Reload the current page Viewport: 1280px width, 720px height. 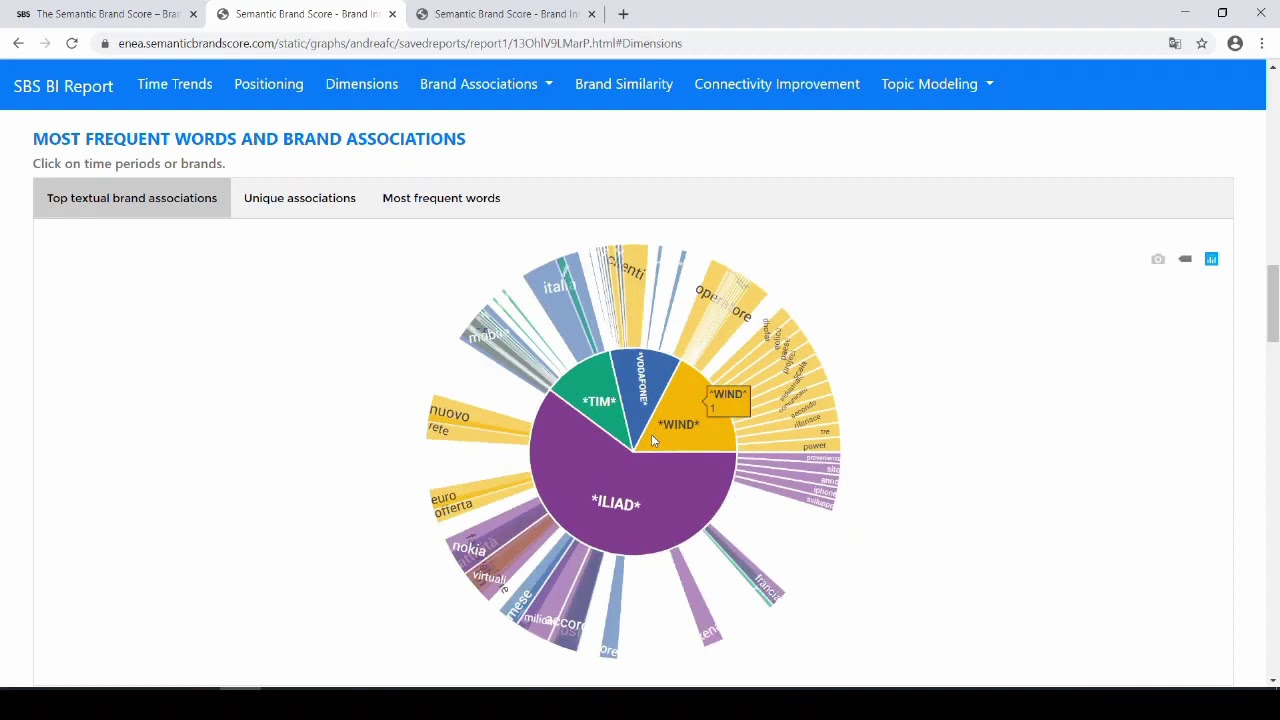(x=72, y=43)
